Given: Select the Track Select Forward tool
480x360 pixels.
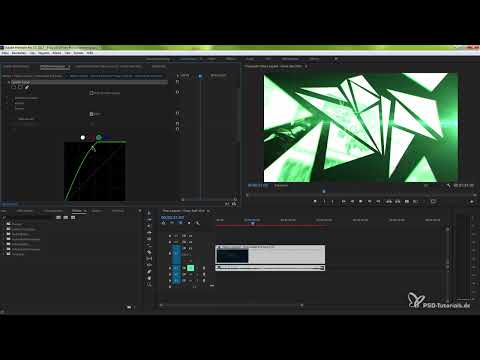Looking at the screenshot, I should 149,219.
